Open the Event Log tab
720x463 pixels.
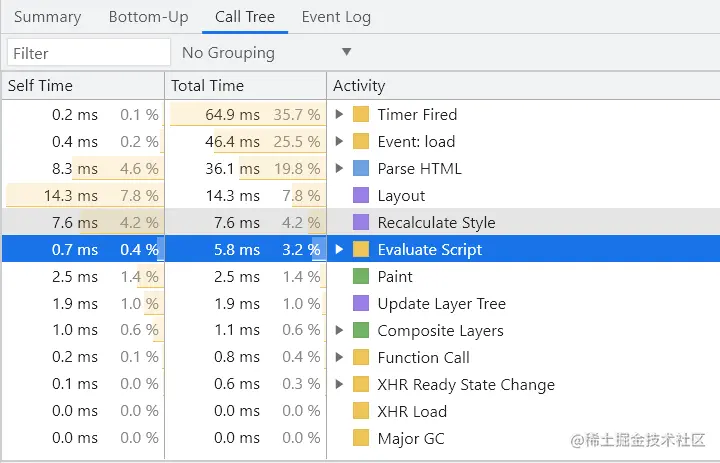pos(336,17)
